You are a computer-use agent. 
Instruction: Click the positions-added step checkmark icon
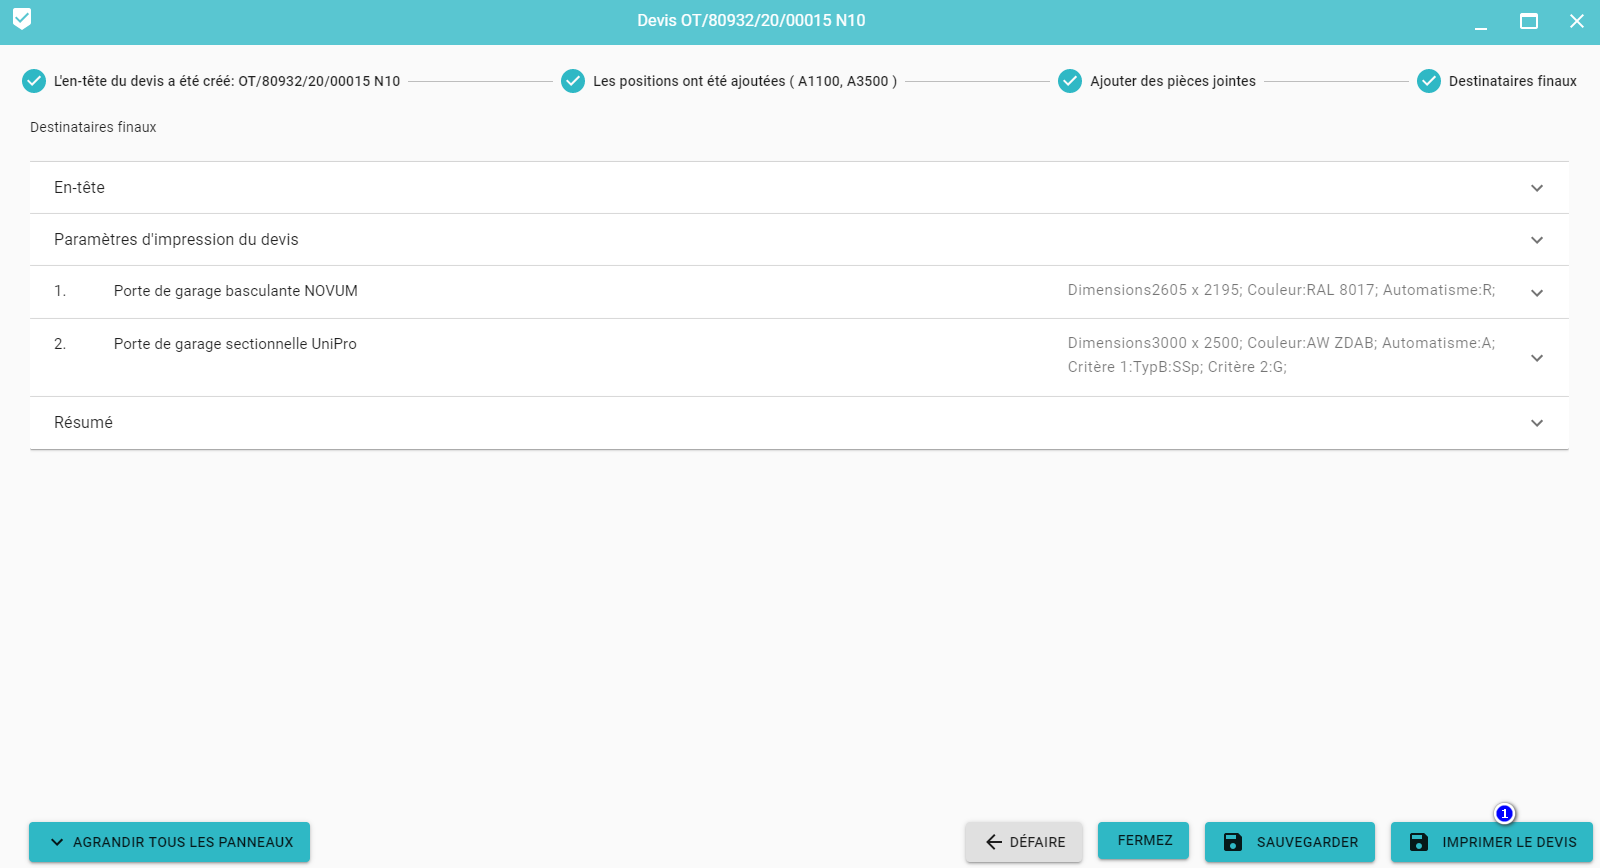pos(573,81)
